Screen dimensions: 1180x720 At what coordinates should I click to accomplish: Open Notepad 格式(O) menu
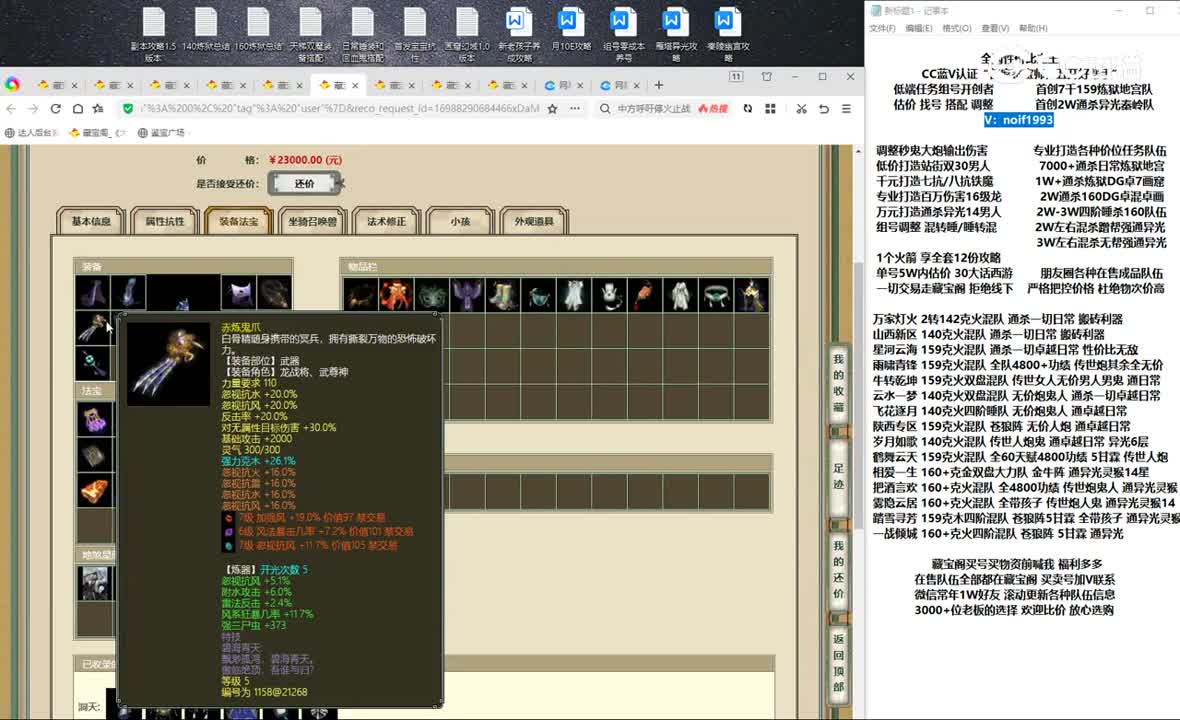click(956, 28)
